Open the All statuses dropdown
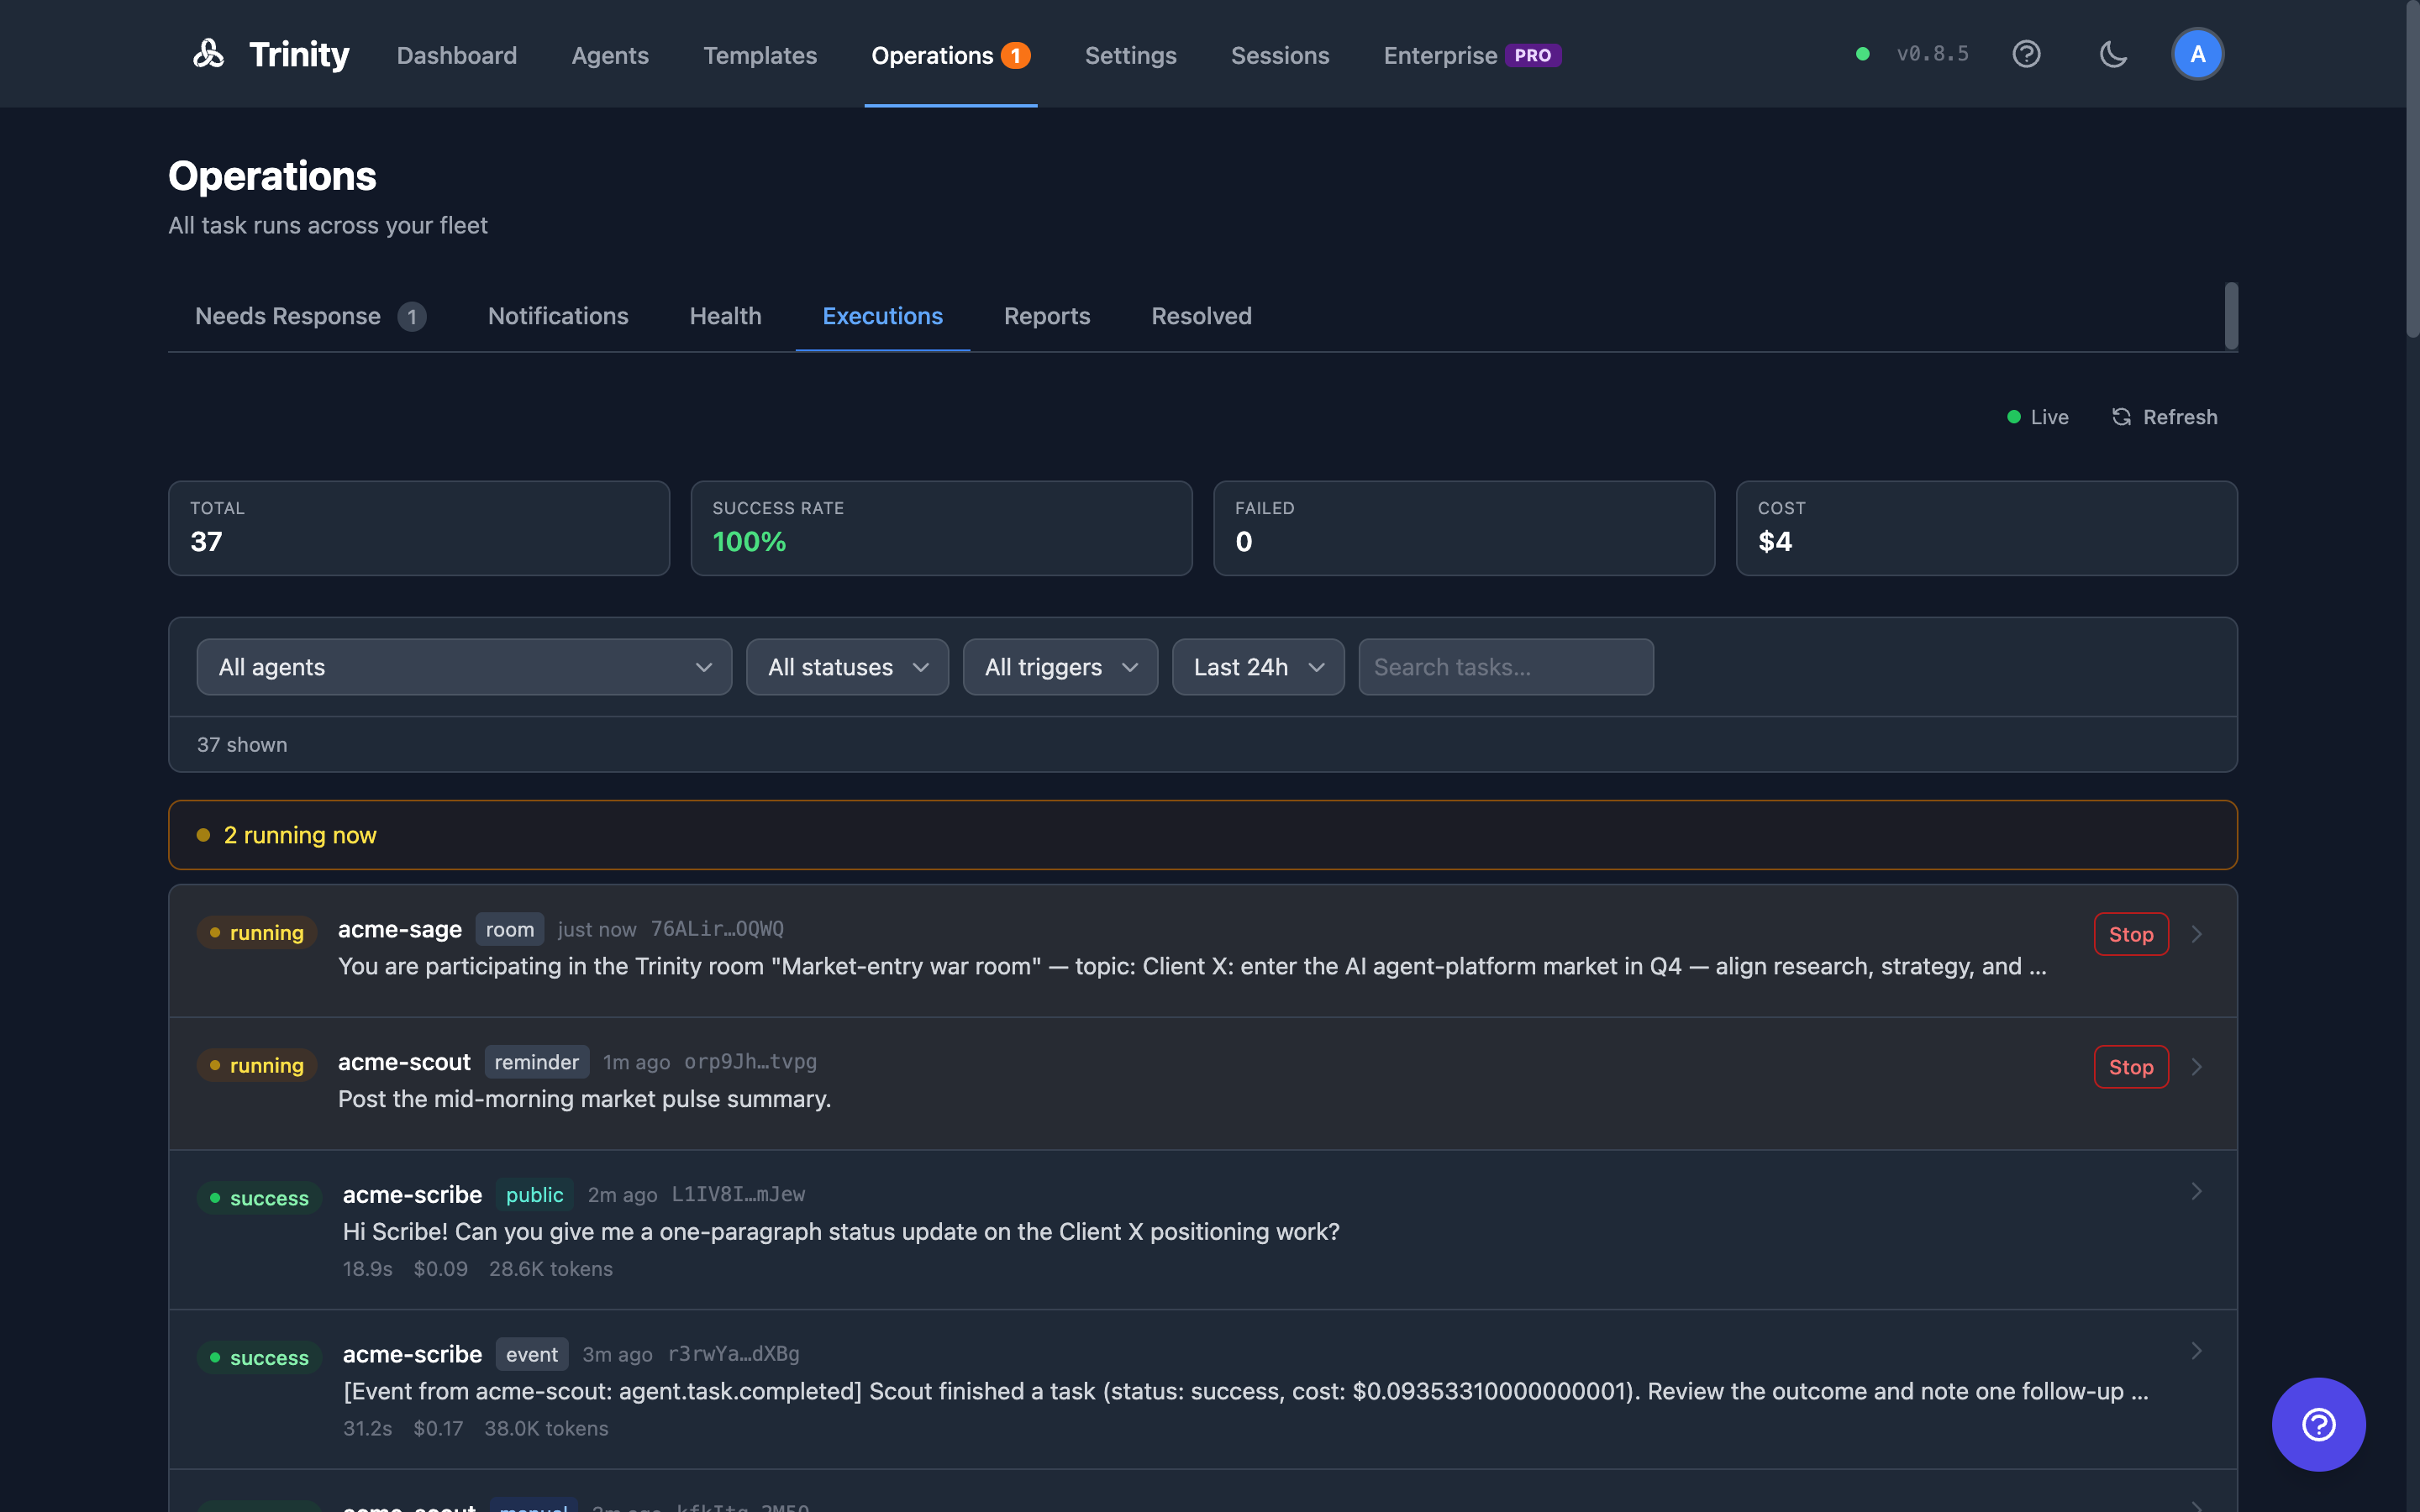This screenshot has height=1512, width=2420. [x=847, y=667]
